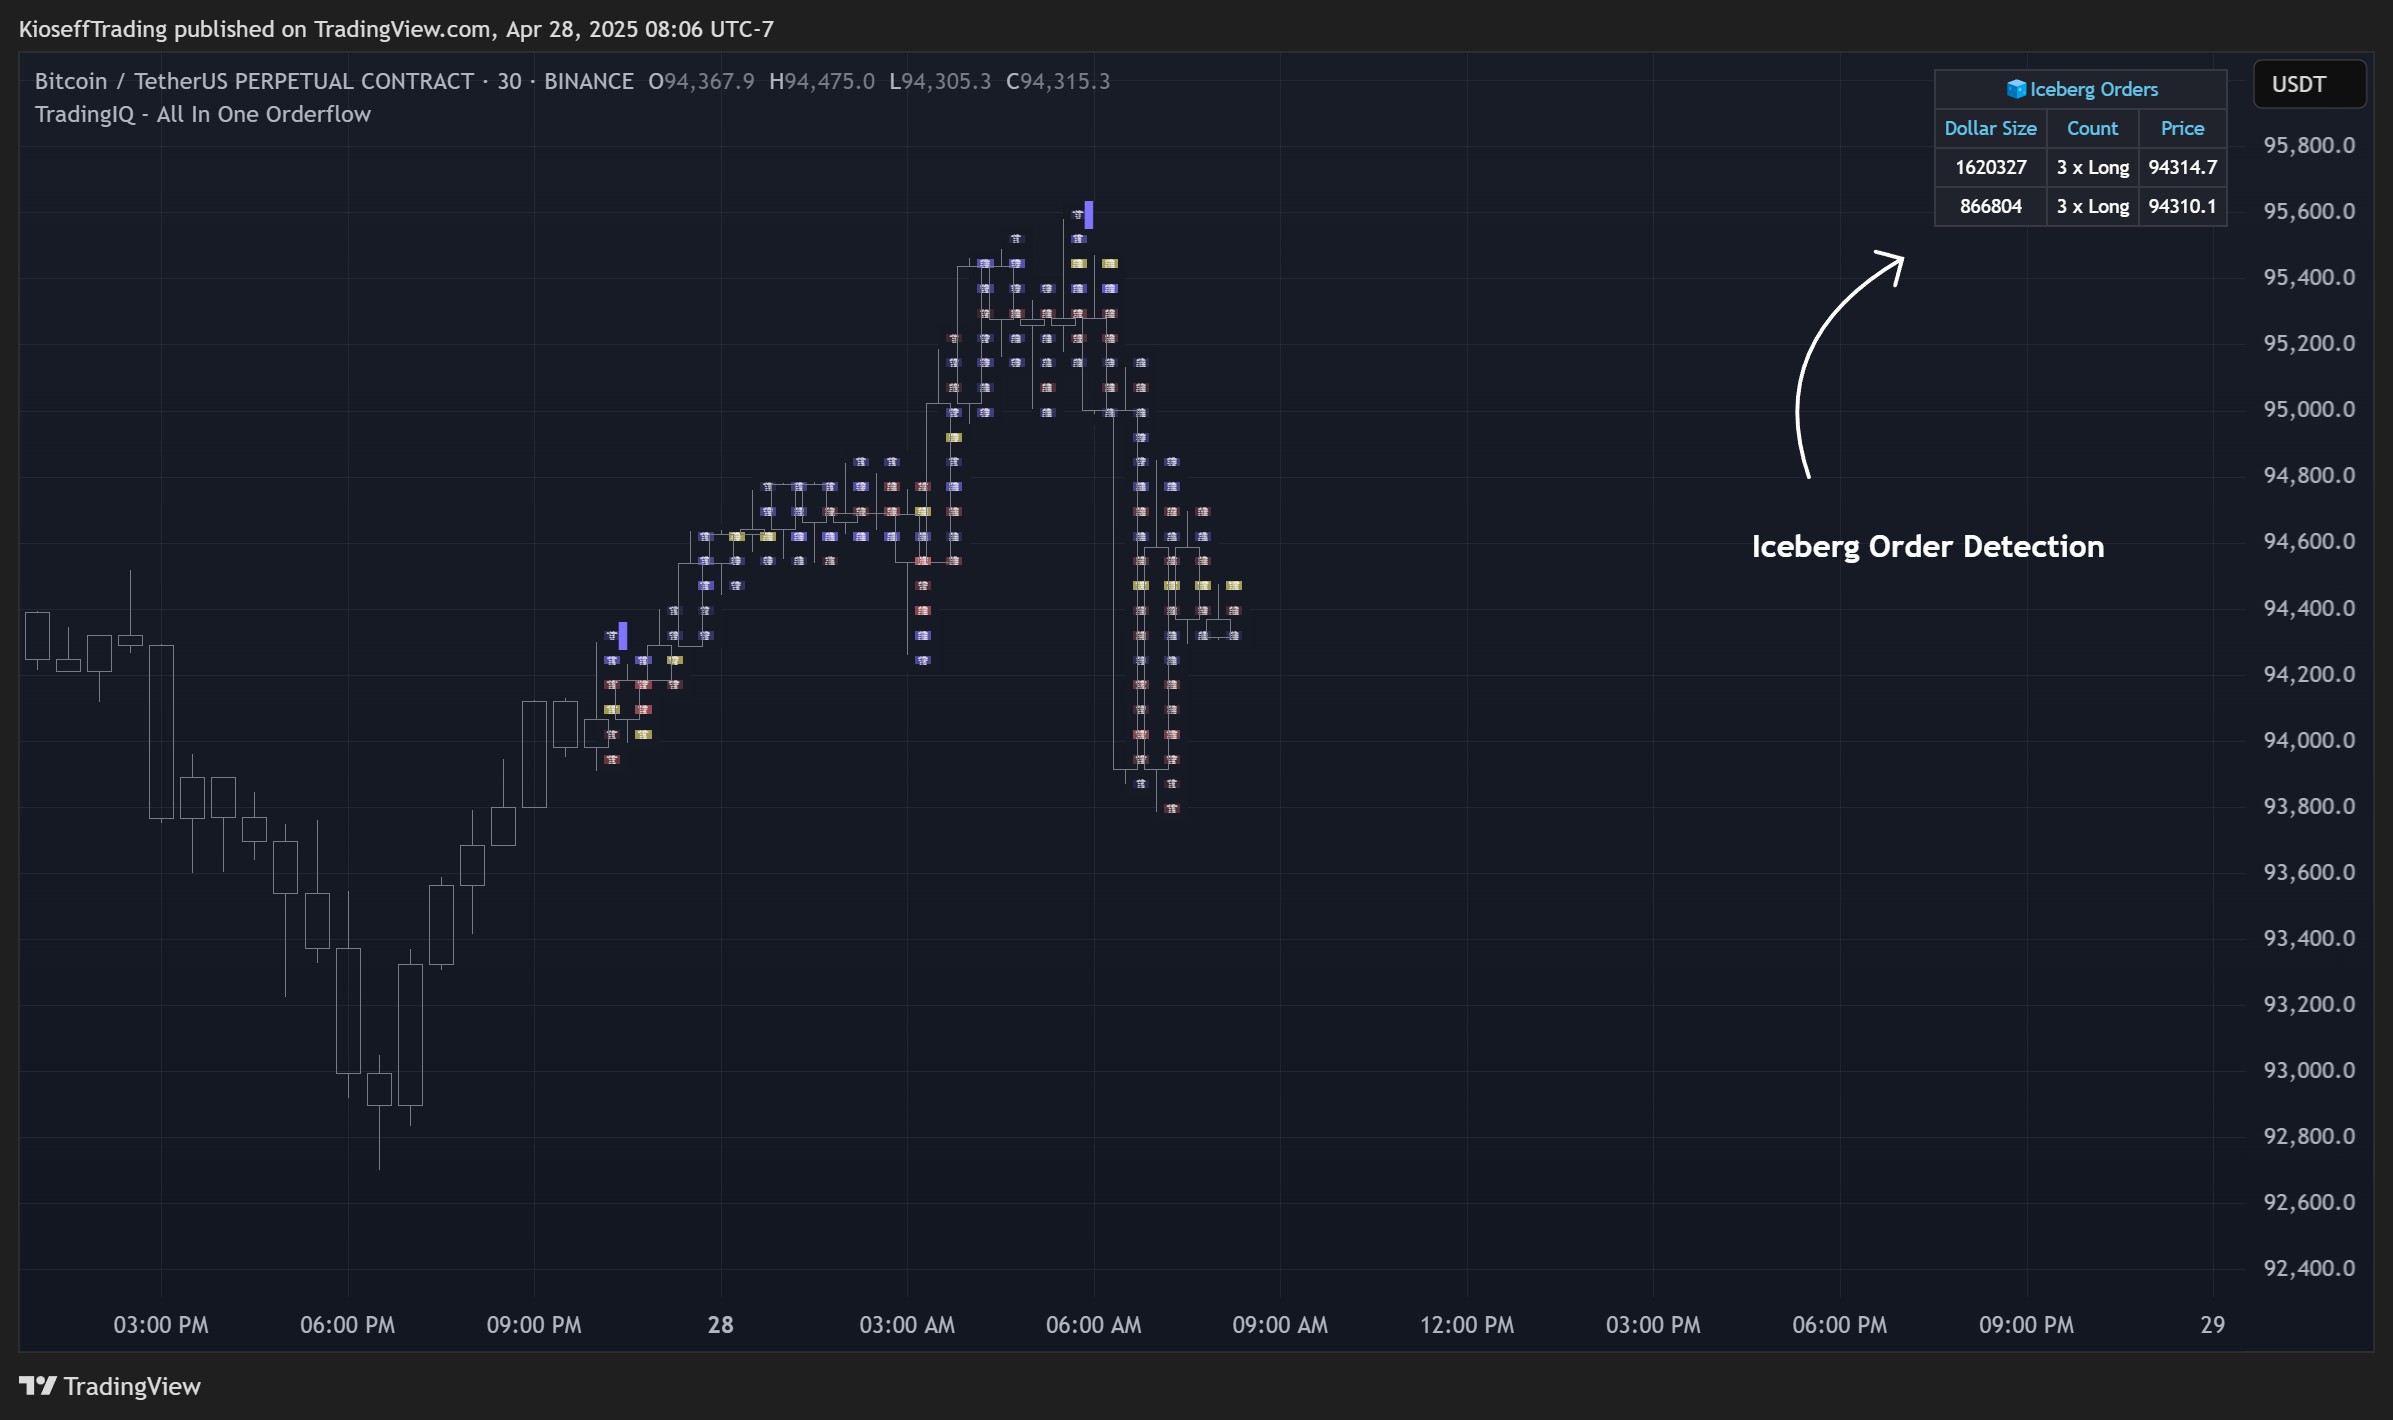Click the Price column header
This screenshot has width=2393, height=1420.
coord(2182,128)
